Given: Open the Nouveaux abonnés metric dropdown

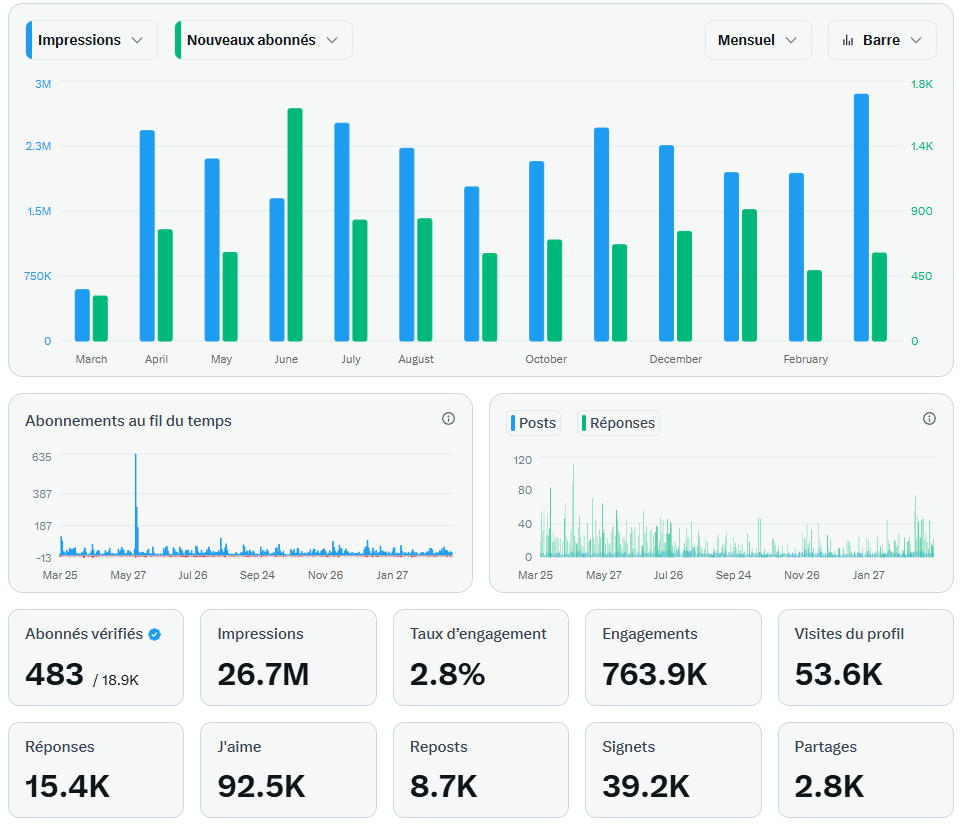Looking at the screenshot, I should 264,40.
